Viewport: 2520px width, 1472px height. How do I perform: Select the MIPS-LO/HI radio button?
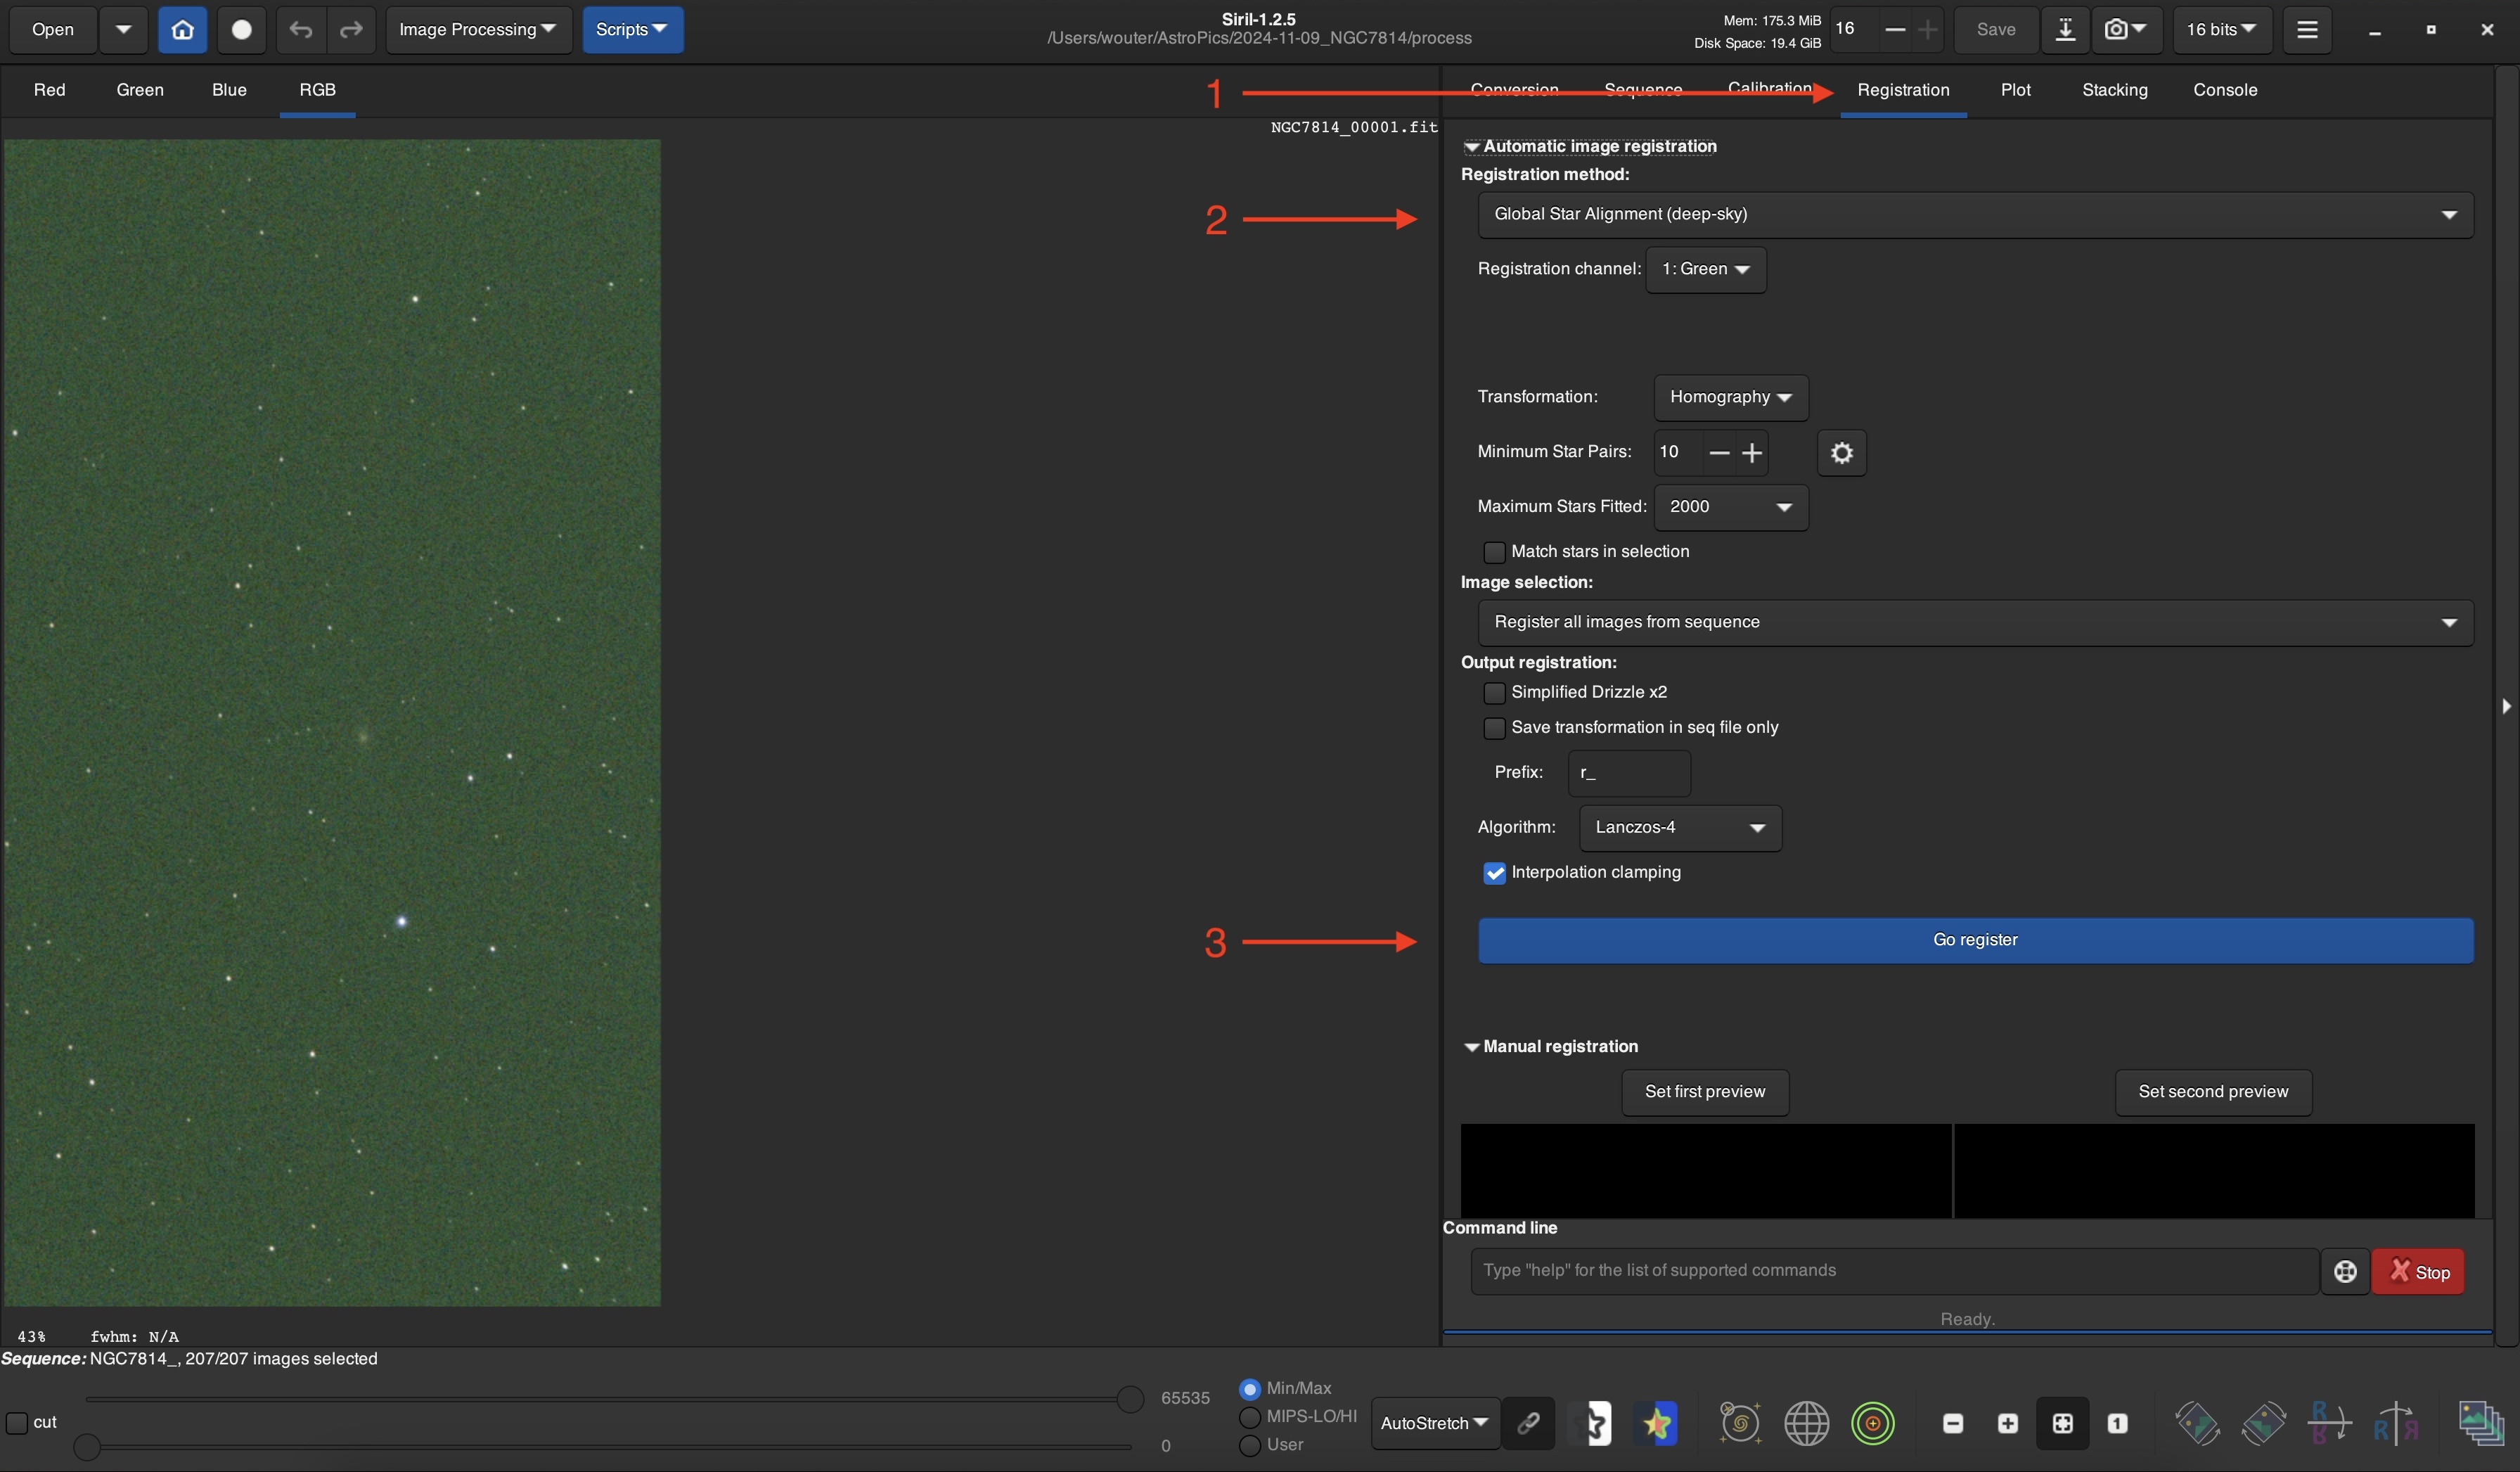1249,1417
